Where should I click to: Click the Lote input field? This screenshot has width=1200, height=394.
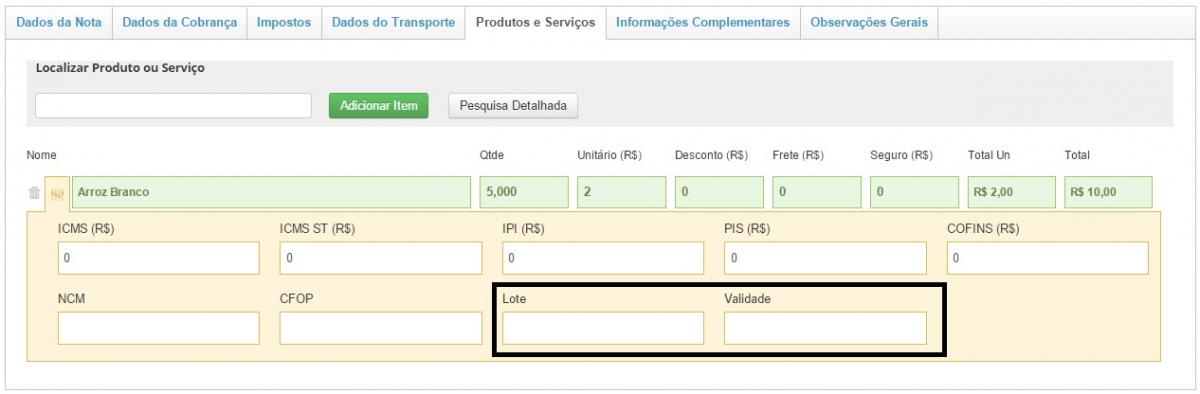(x=603, y=328)
